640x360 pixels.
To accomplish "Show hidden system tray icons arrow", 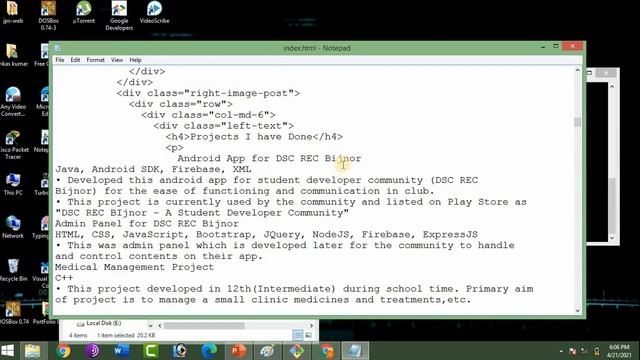I will click(x=561, y=351).
